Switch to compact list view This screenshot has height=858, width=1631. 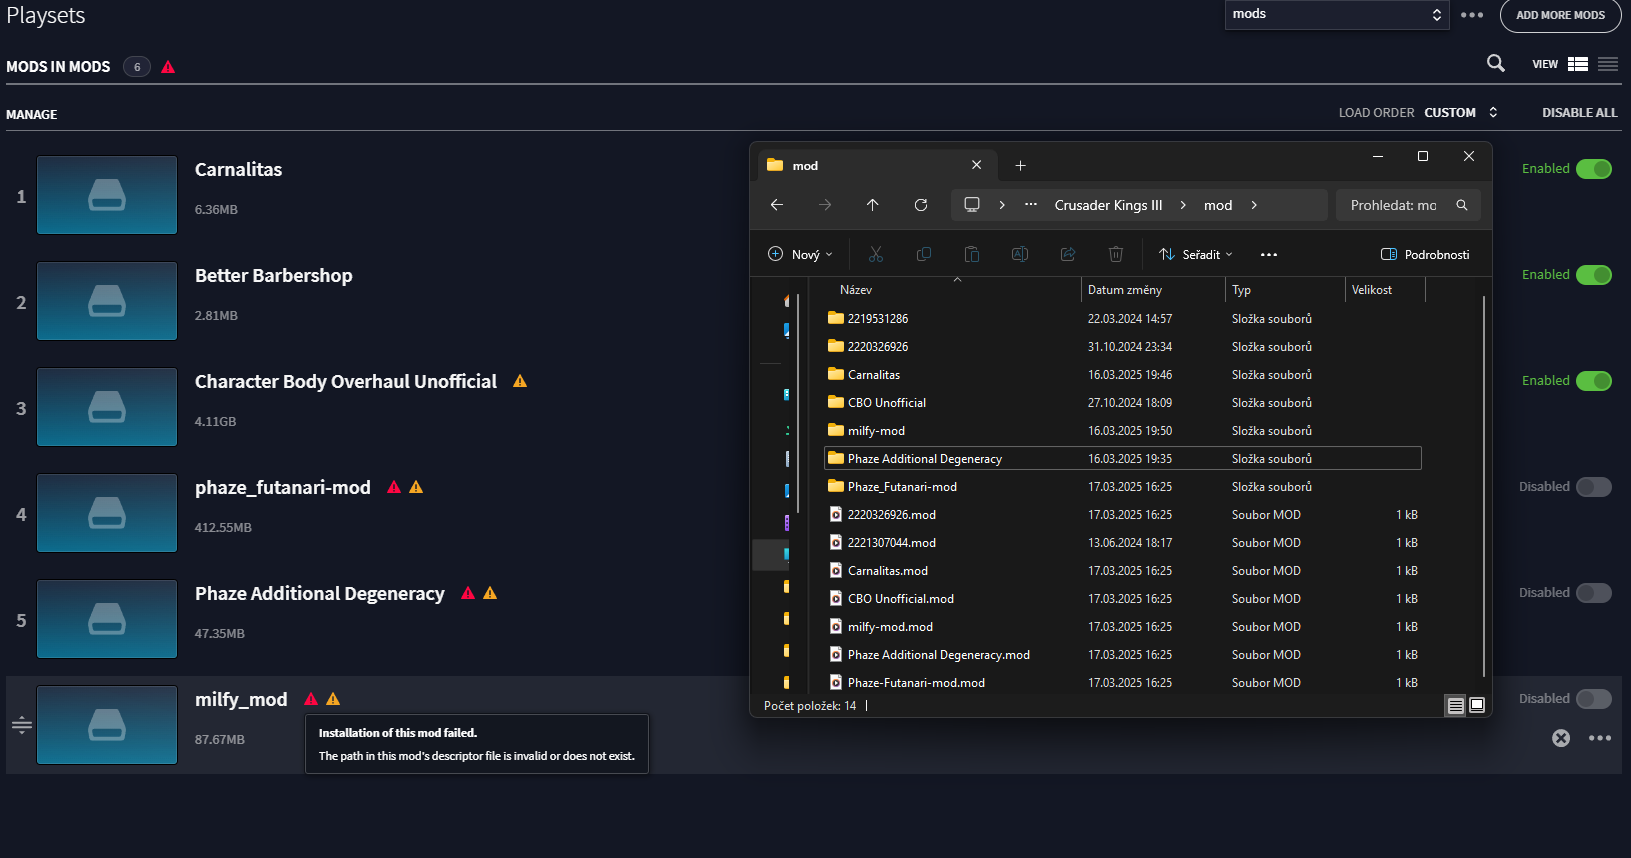[x=1608, y=64]
